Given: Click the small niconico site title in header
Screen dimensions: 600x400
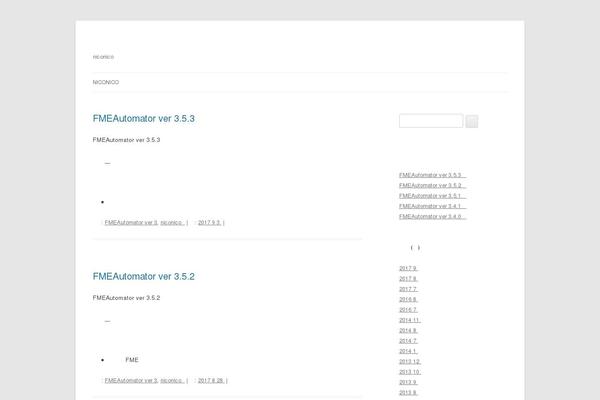Looking at the screenshot, I should pos(103,57).
